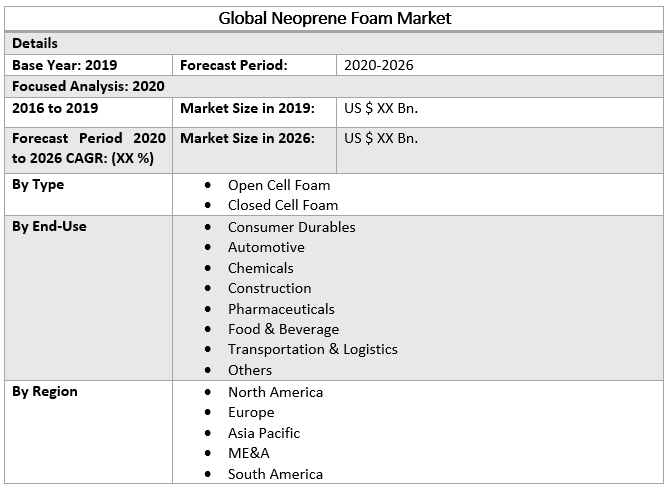The width and height of the screenshot is (670, 493).
Task: Select Transportation & Logistics entry
Action: pyautogui.click(x=312, y=349)
